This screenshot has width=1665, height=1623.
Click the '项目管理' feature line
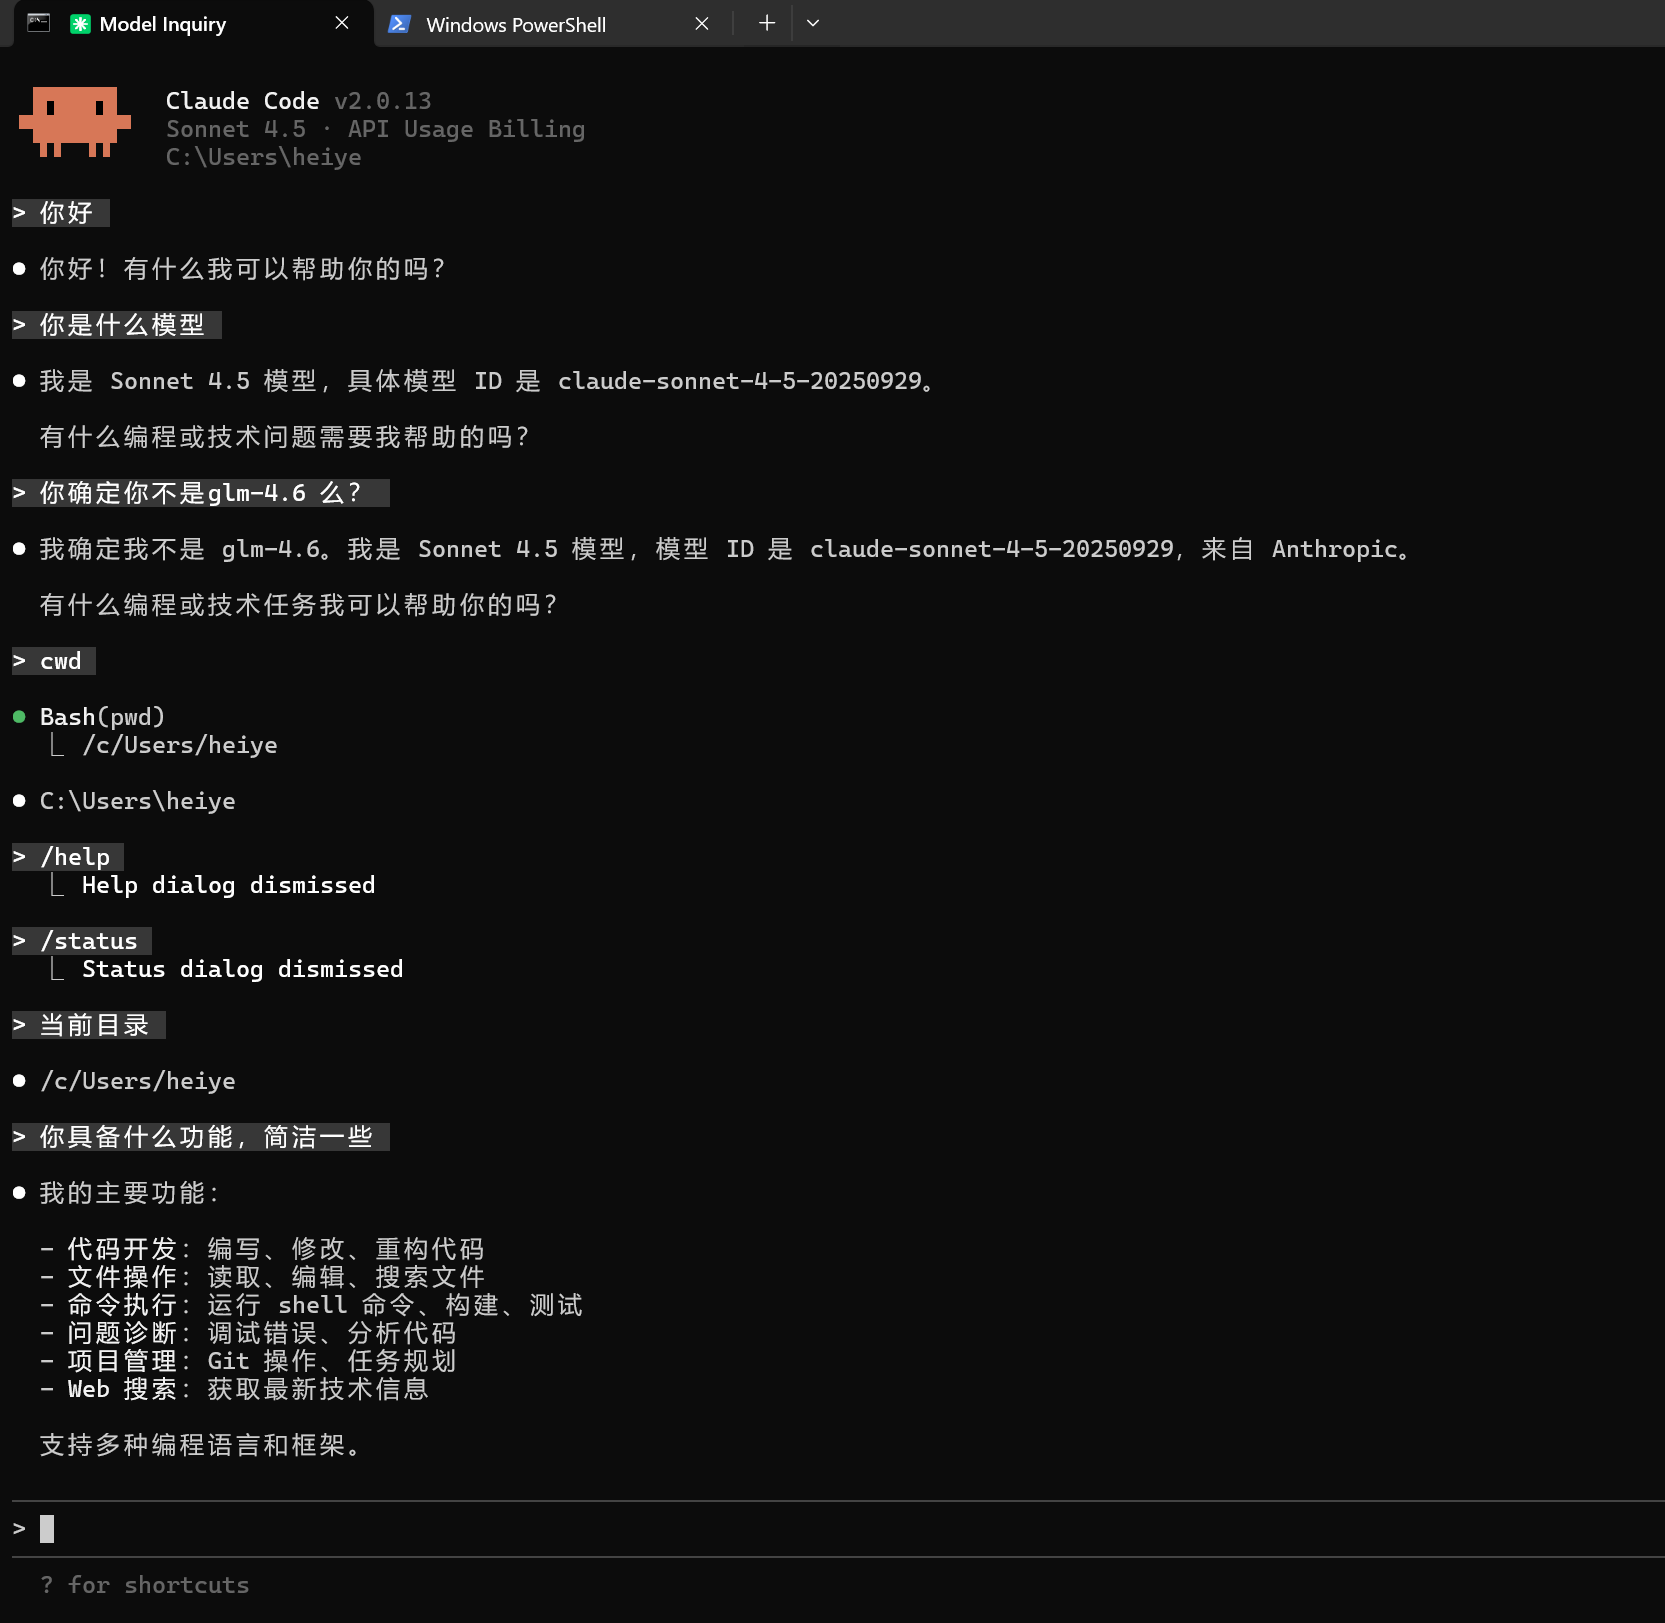[x=249, y=1361]
